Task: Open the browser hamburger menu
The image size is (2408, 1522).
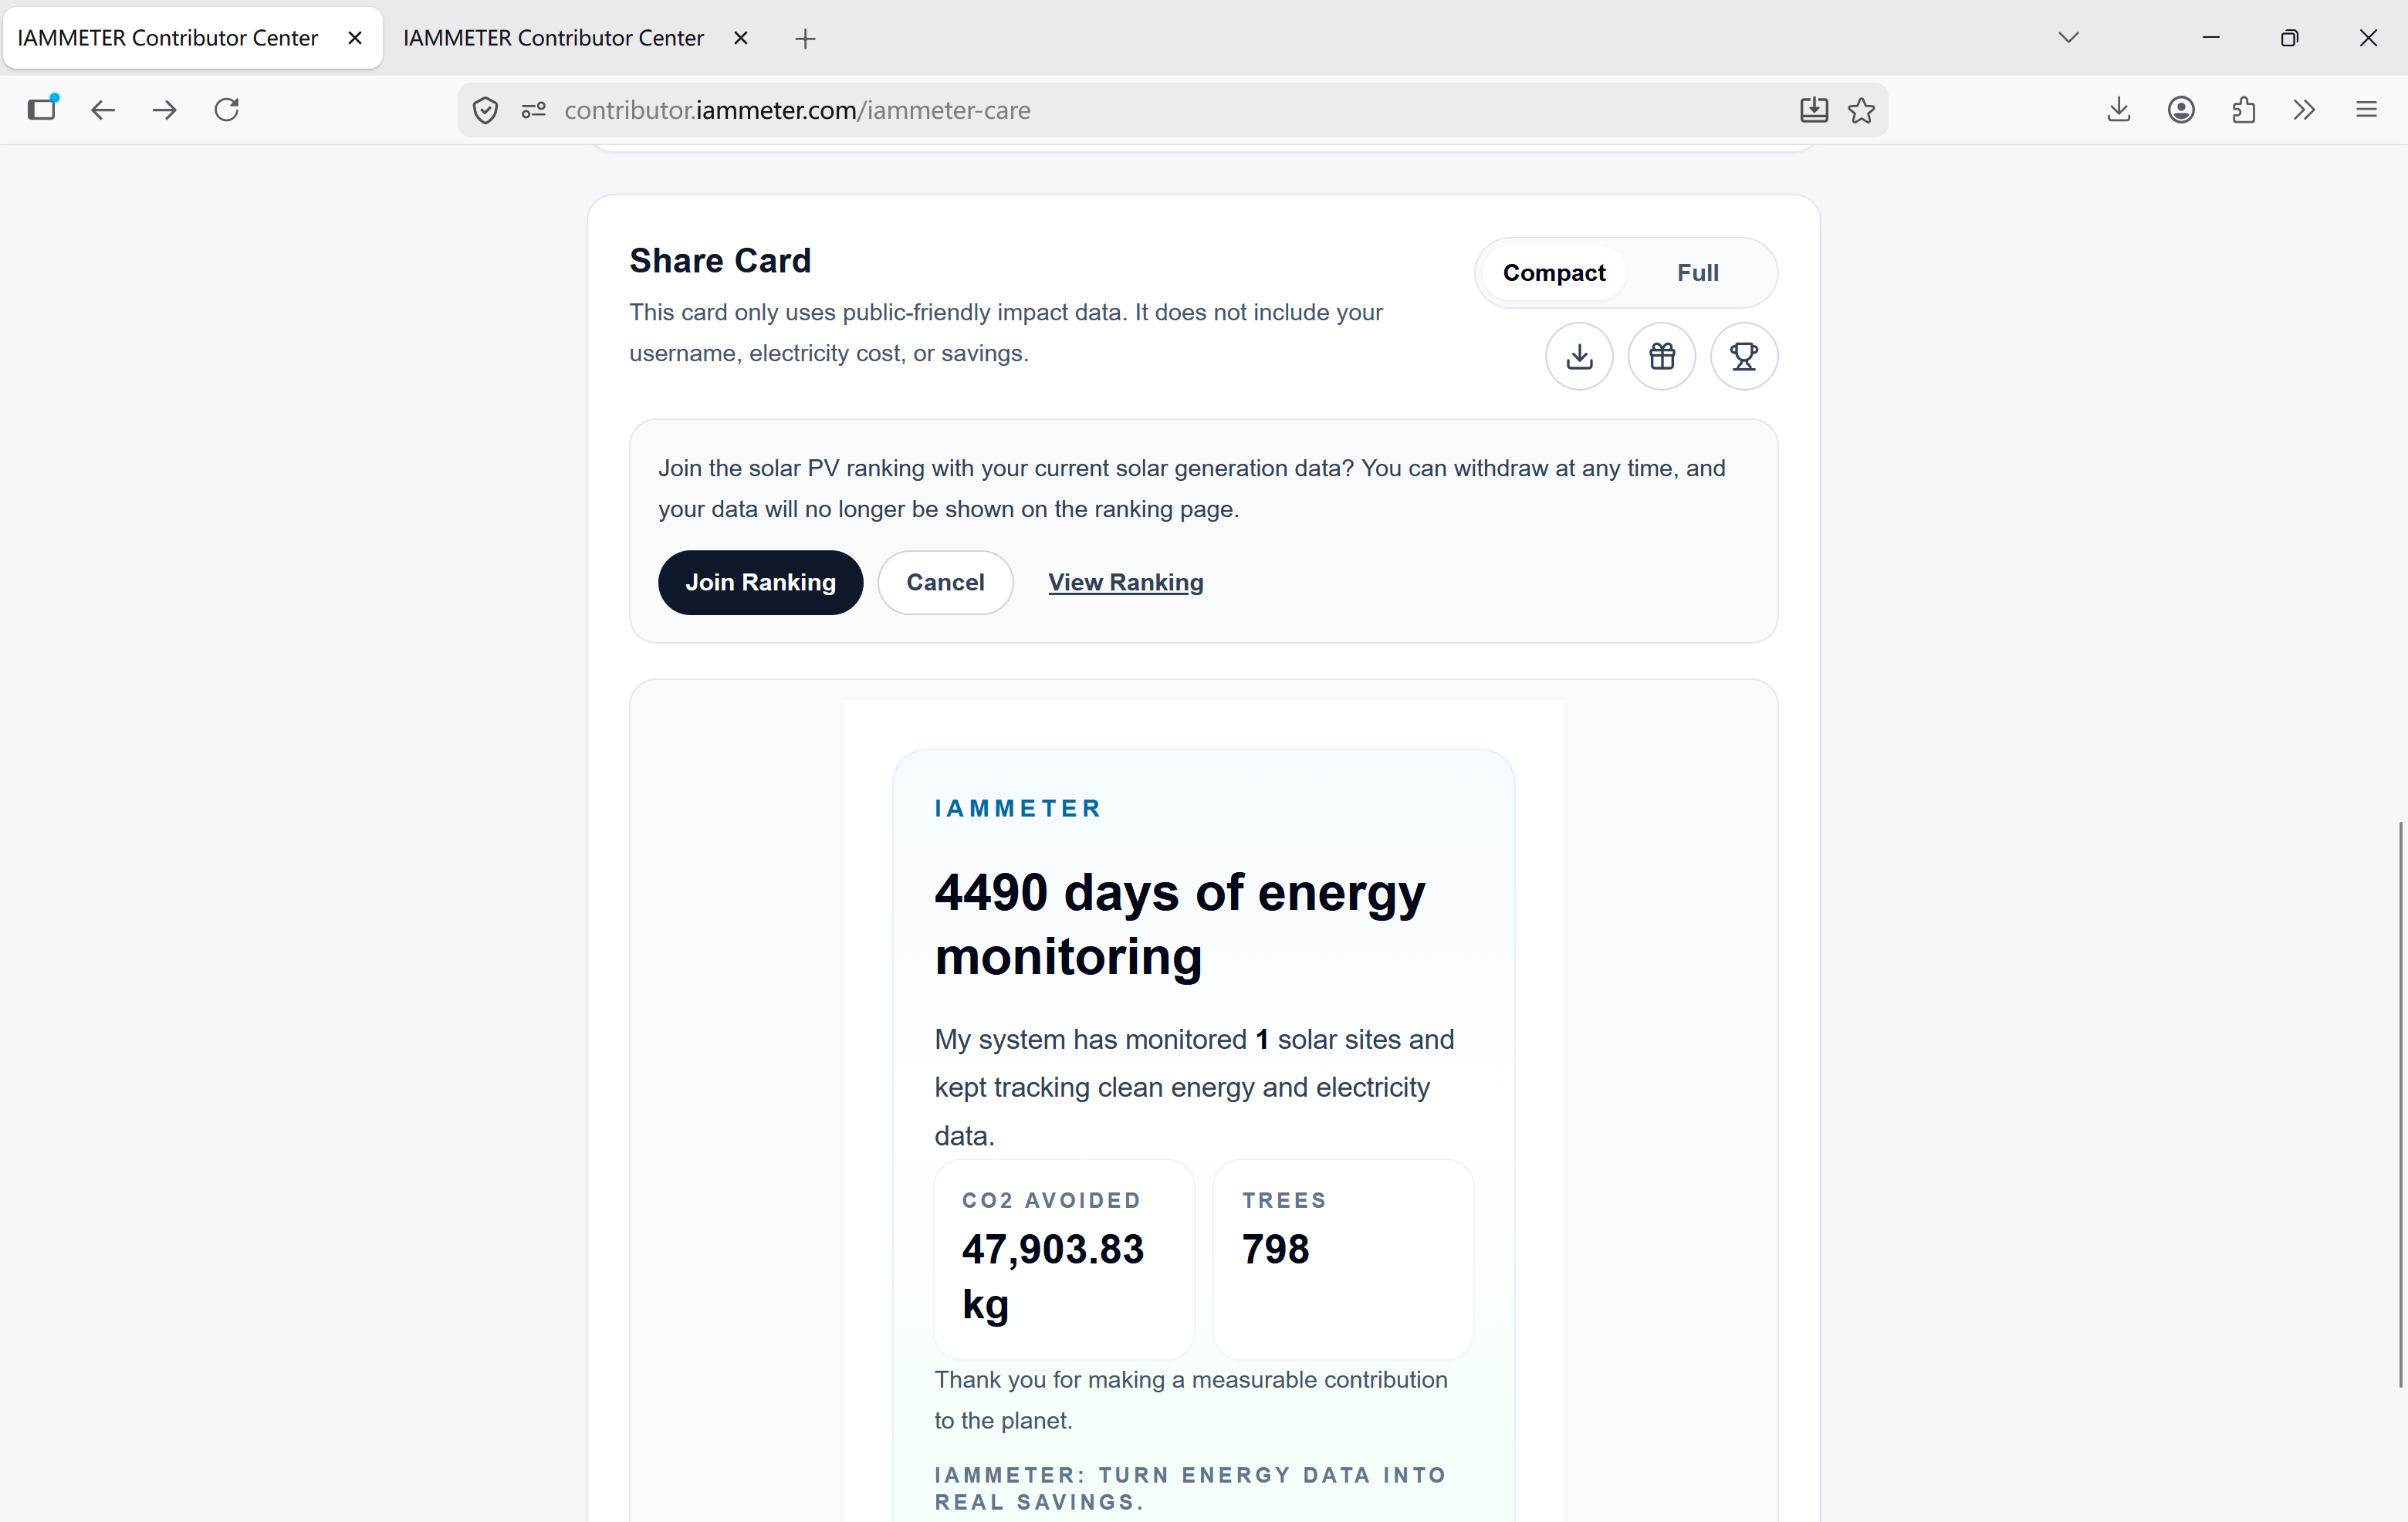Action: pyautogui.click(x=2366, y=110)
